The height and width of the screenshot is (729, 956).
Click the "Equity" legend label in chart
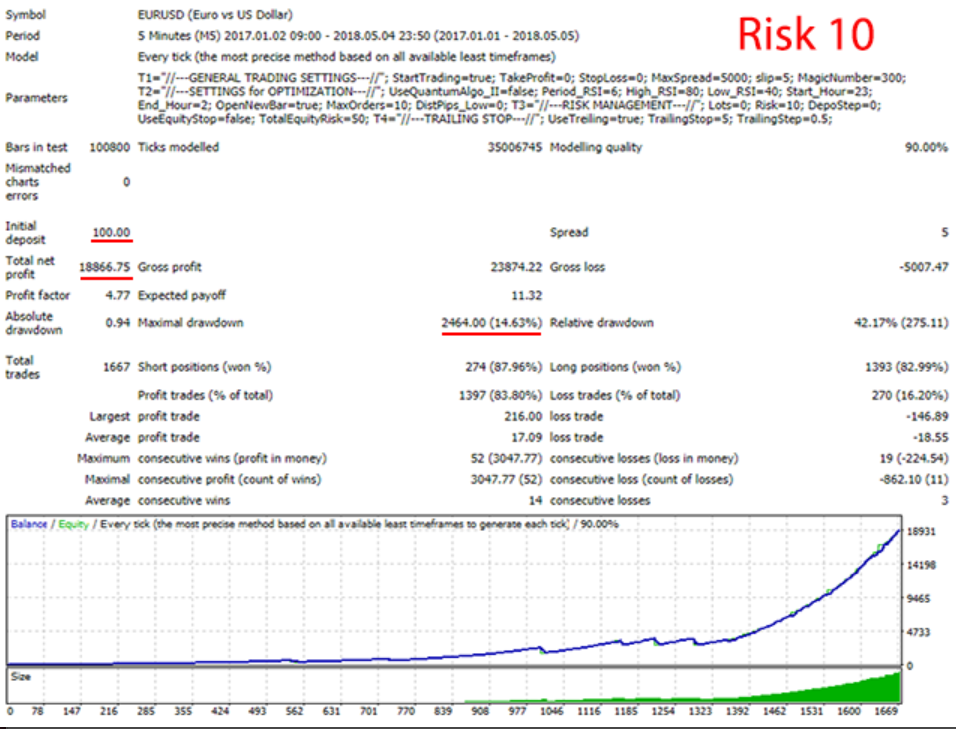[71, 524]
